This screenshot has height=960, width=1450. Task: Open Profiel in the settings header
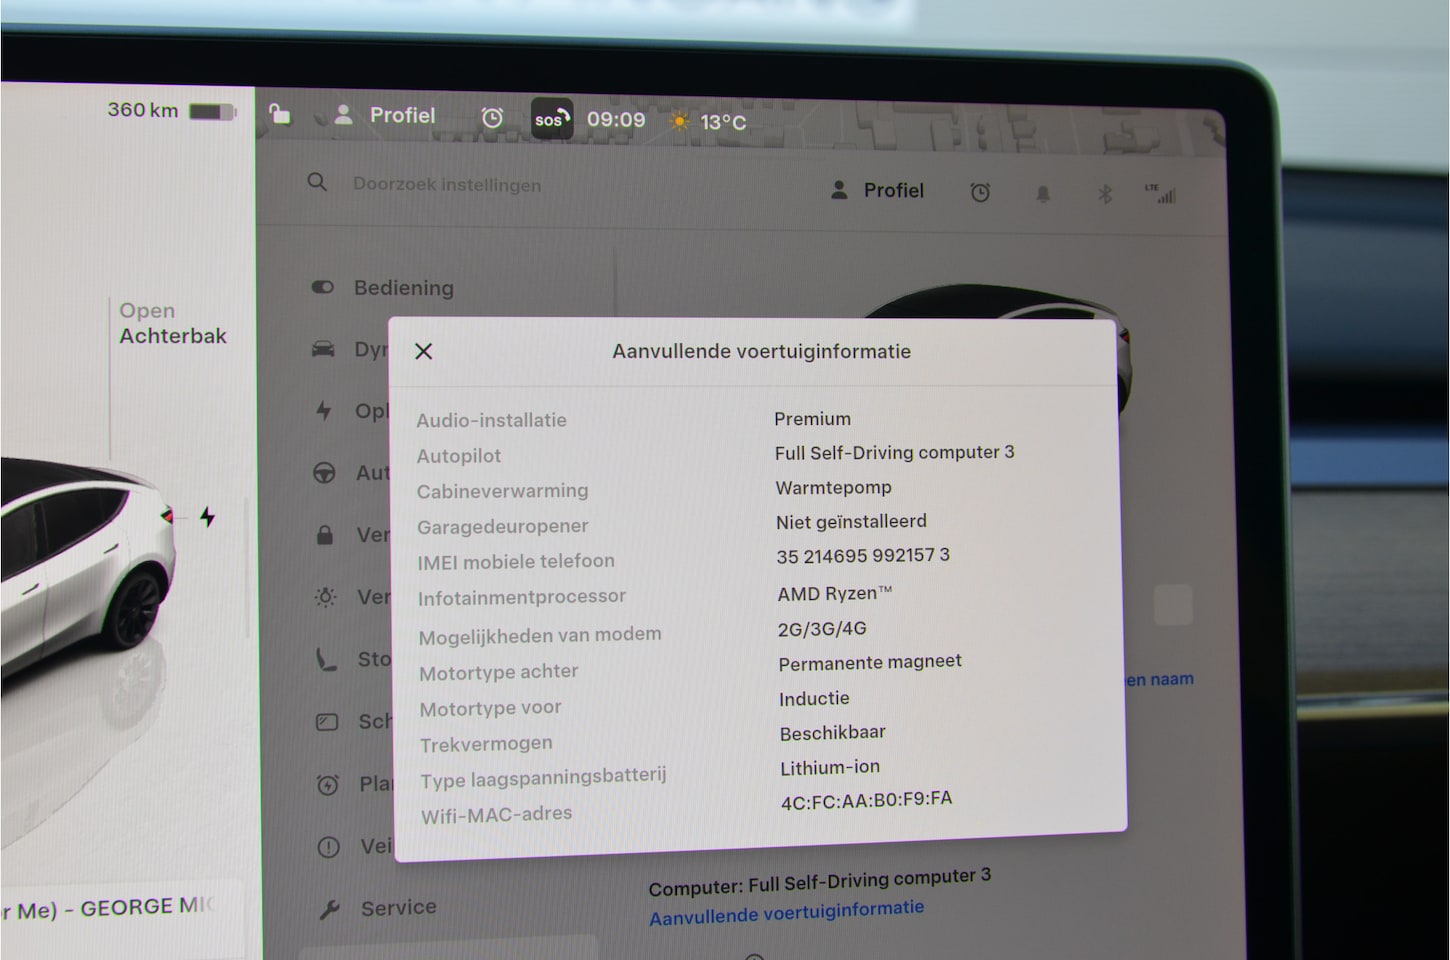878,190
